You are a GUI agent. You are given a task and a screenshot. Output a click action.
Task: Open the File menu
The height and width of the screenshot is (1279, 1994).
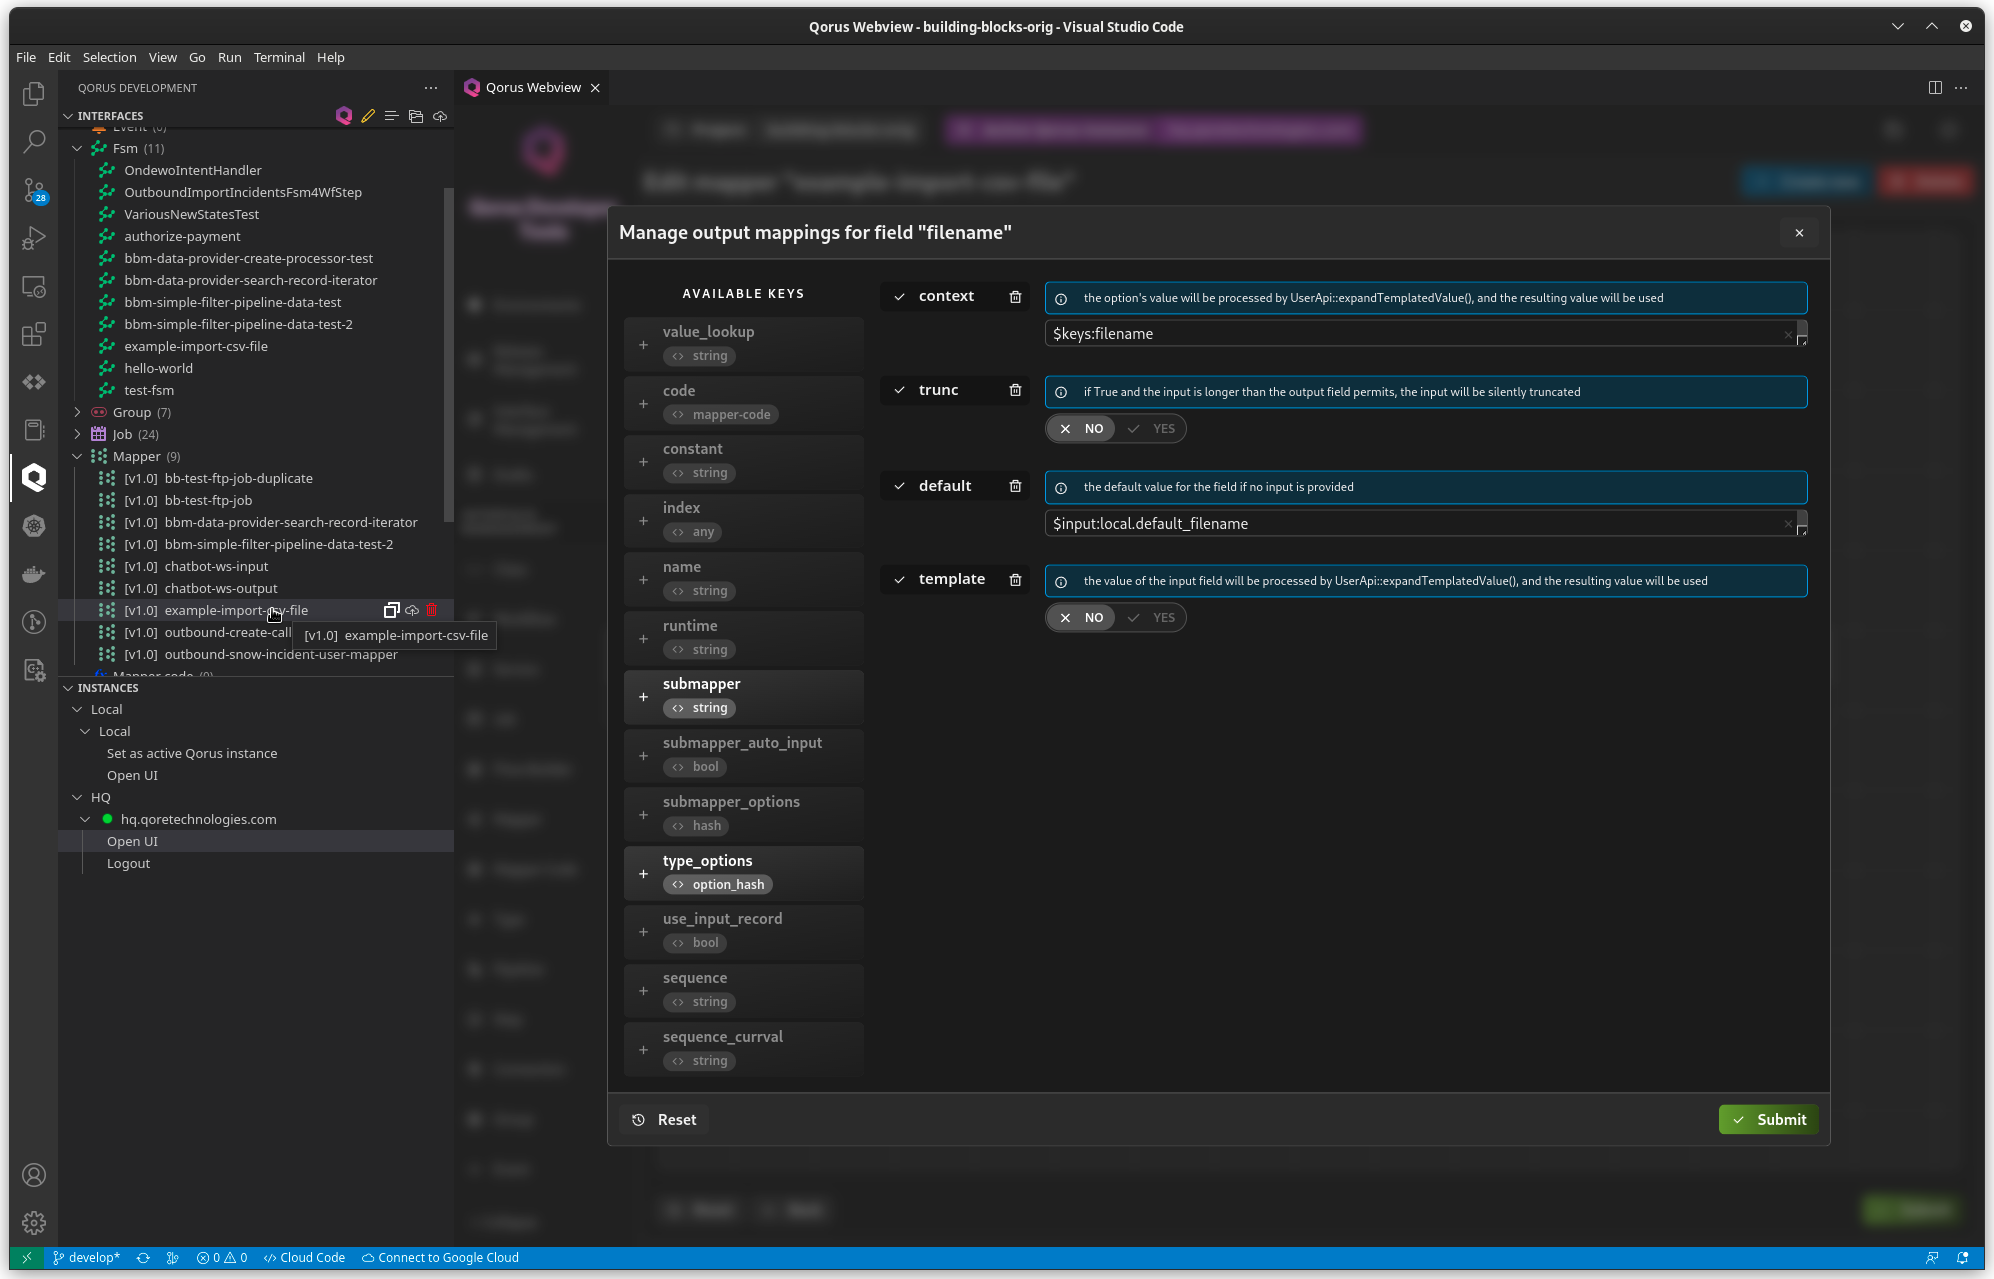(x=26, y=57)
